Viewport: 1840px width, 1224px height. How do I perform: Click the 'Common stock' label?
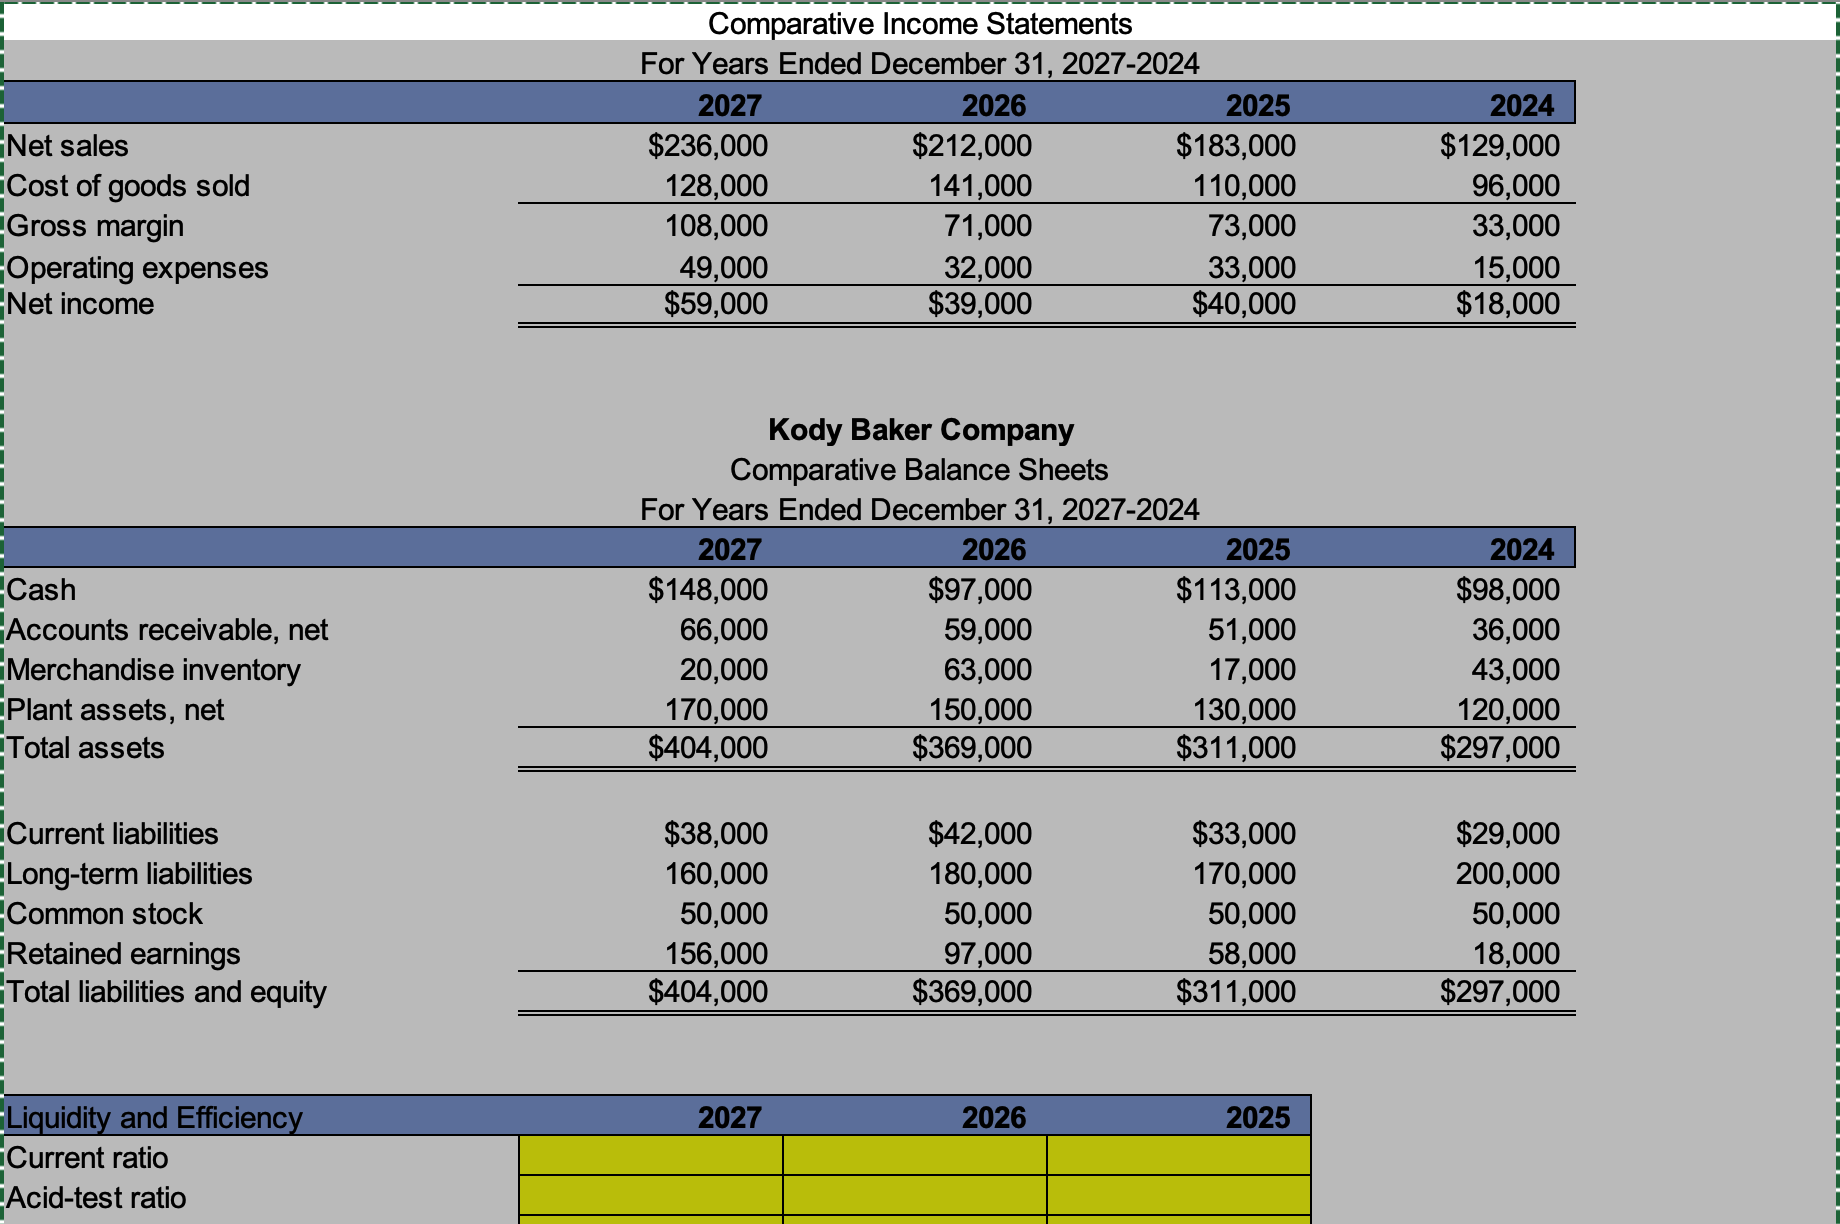(x=104, y=914)
